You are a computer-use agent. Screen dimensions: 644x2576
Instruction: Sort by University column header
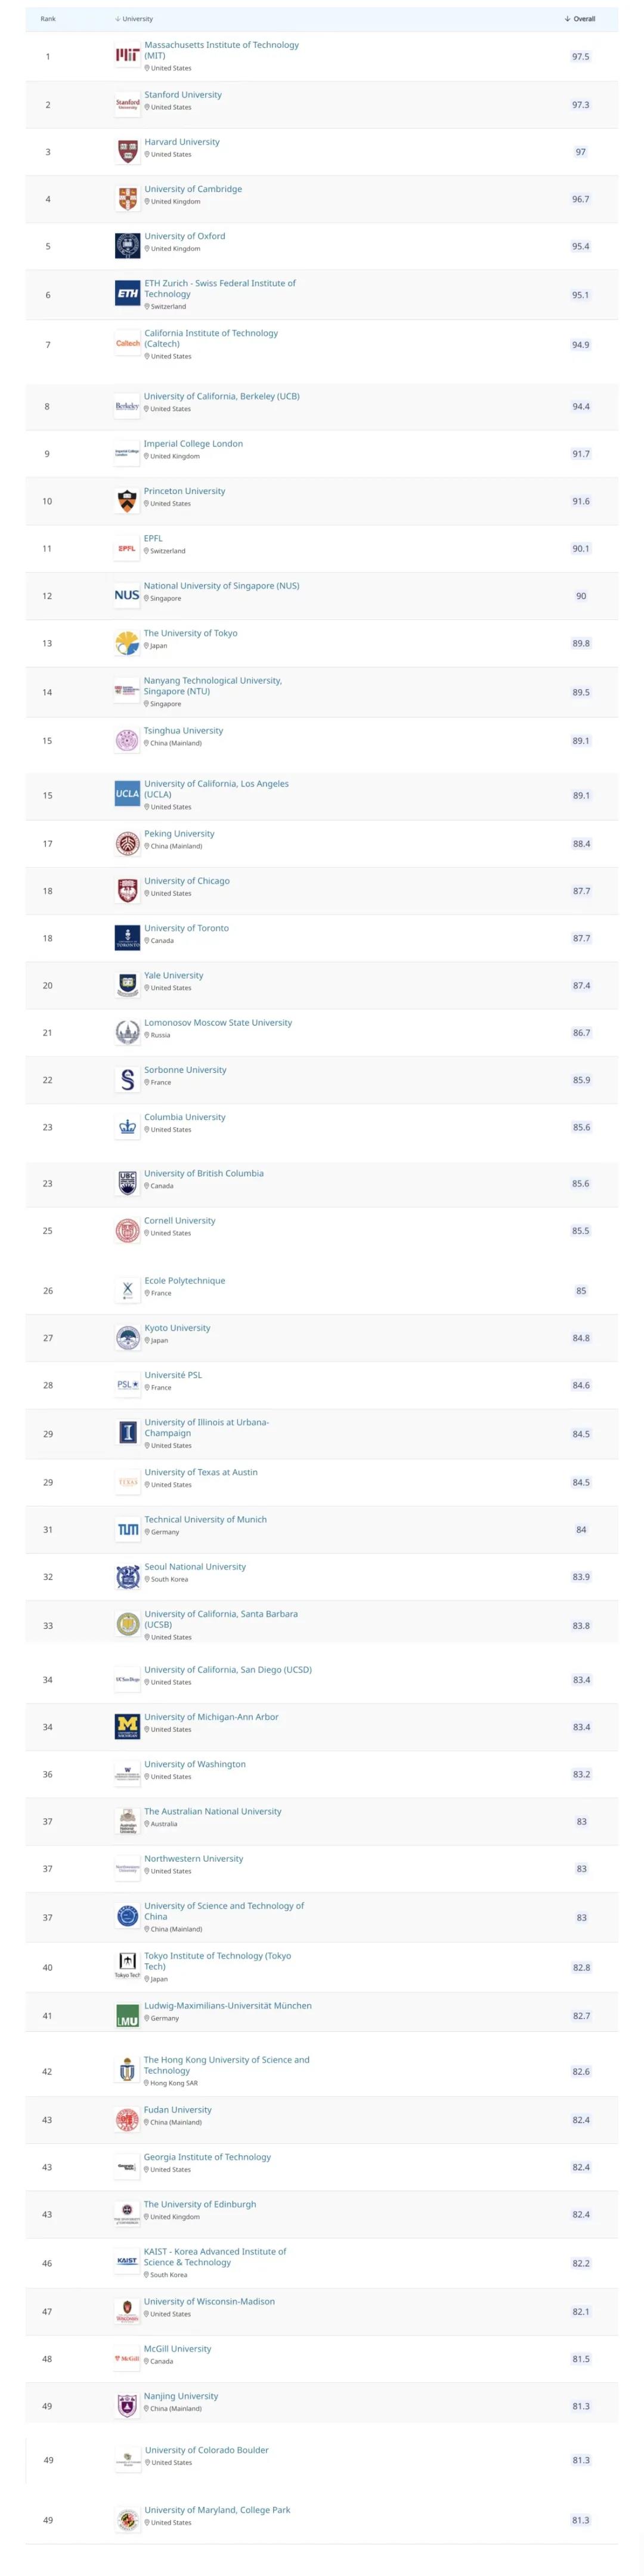[134, 19]
